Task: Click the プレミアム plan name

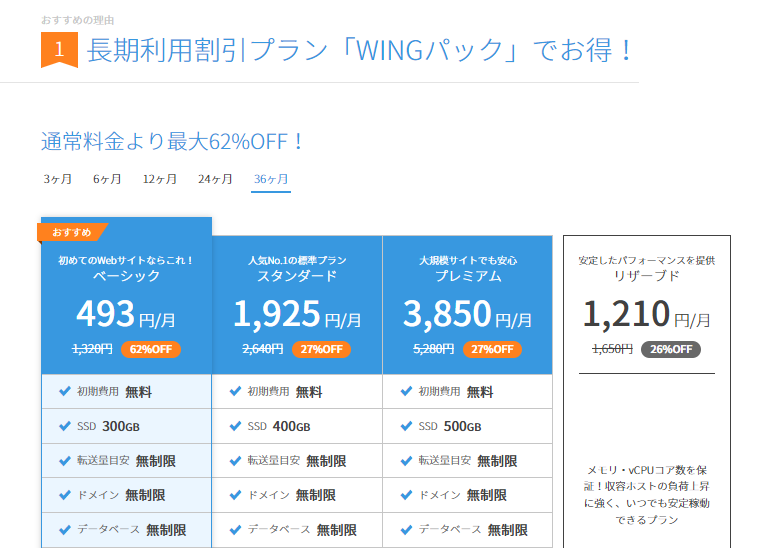Action: [468, 276]
